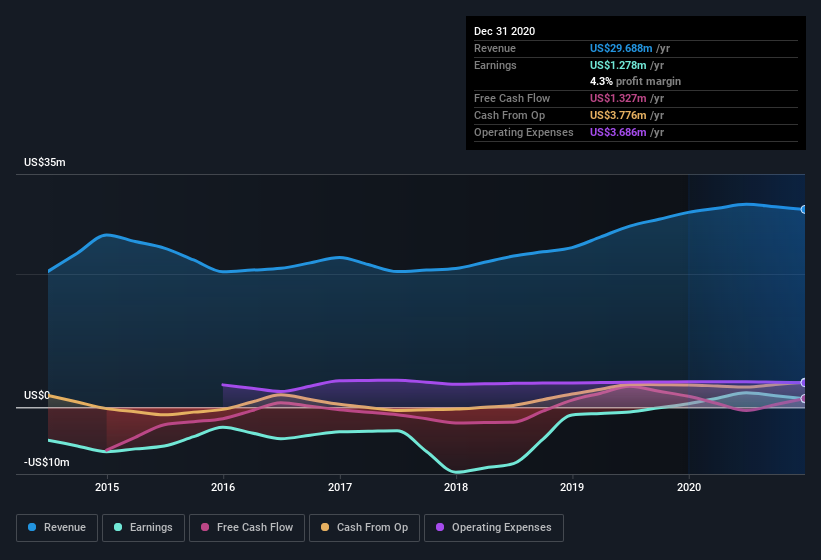Click the 2017 x-axis label
The image size is (821, 560).
pyautogui.click(x=340, y=487)
